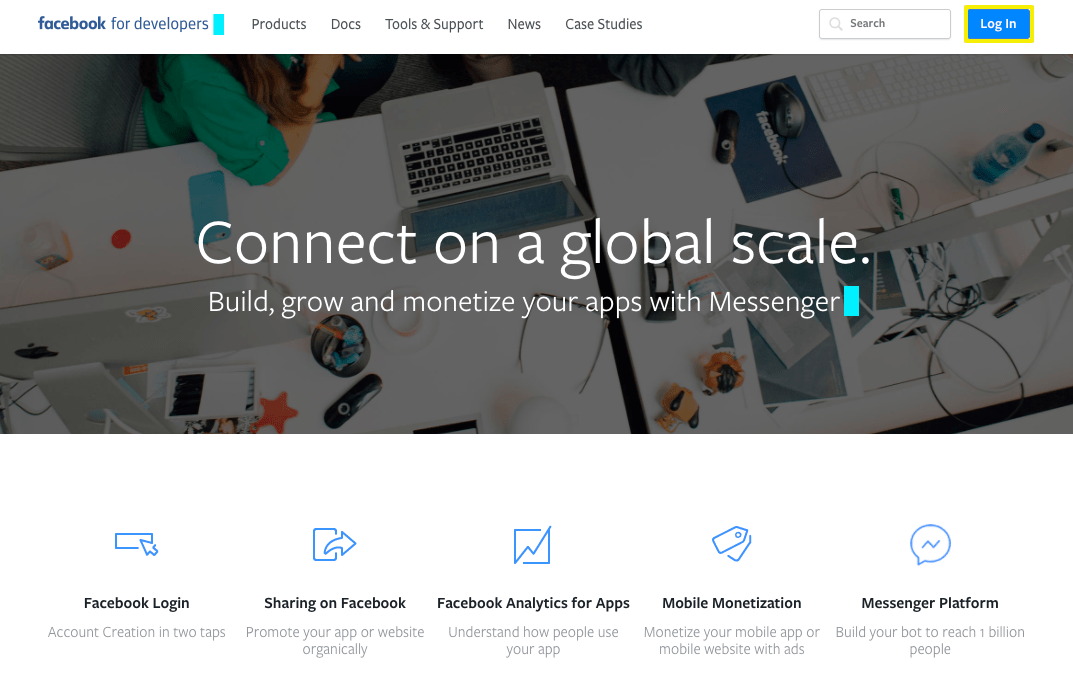Click the Messenger Platform bubble icon
This screenshot has width=1073, height=673.
(x=930, y=544)
